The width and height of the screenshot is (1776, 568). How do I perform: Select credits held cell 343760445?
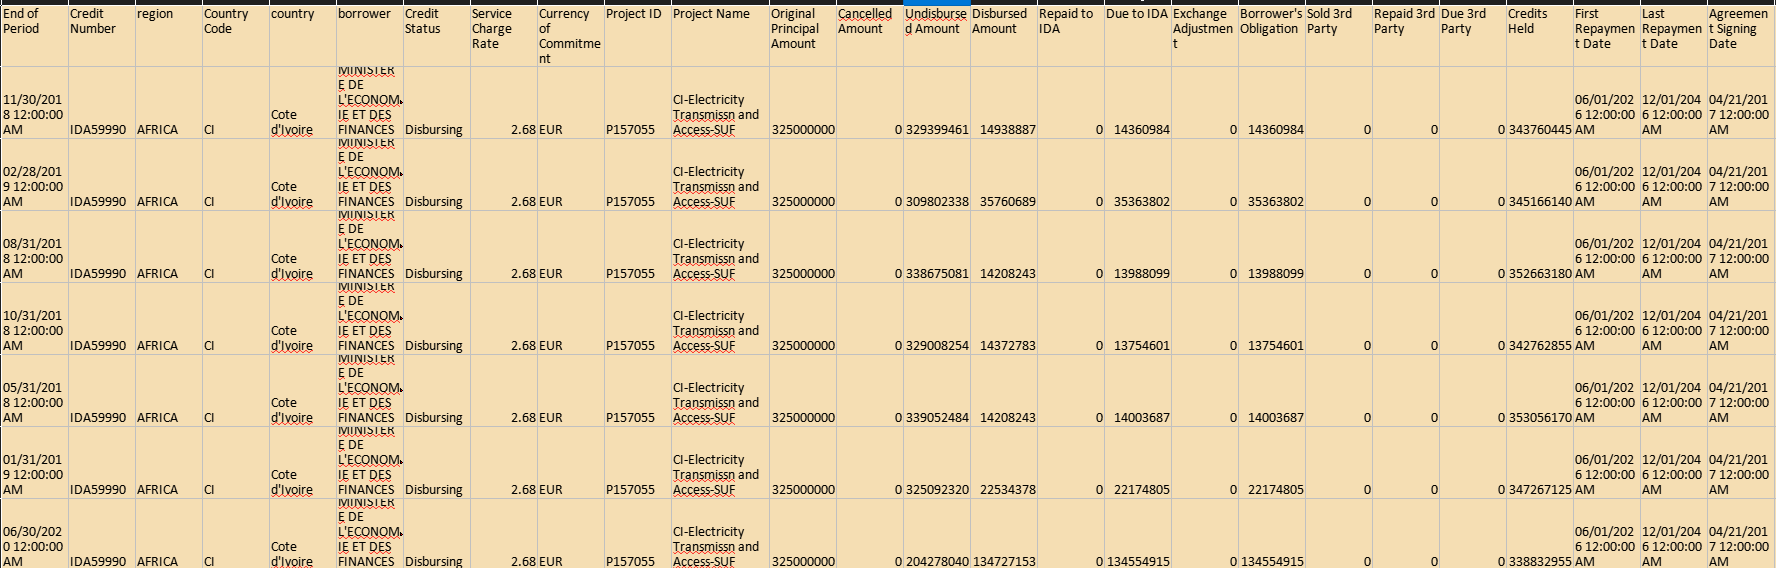pos(1539,103)
